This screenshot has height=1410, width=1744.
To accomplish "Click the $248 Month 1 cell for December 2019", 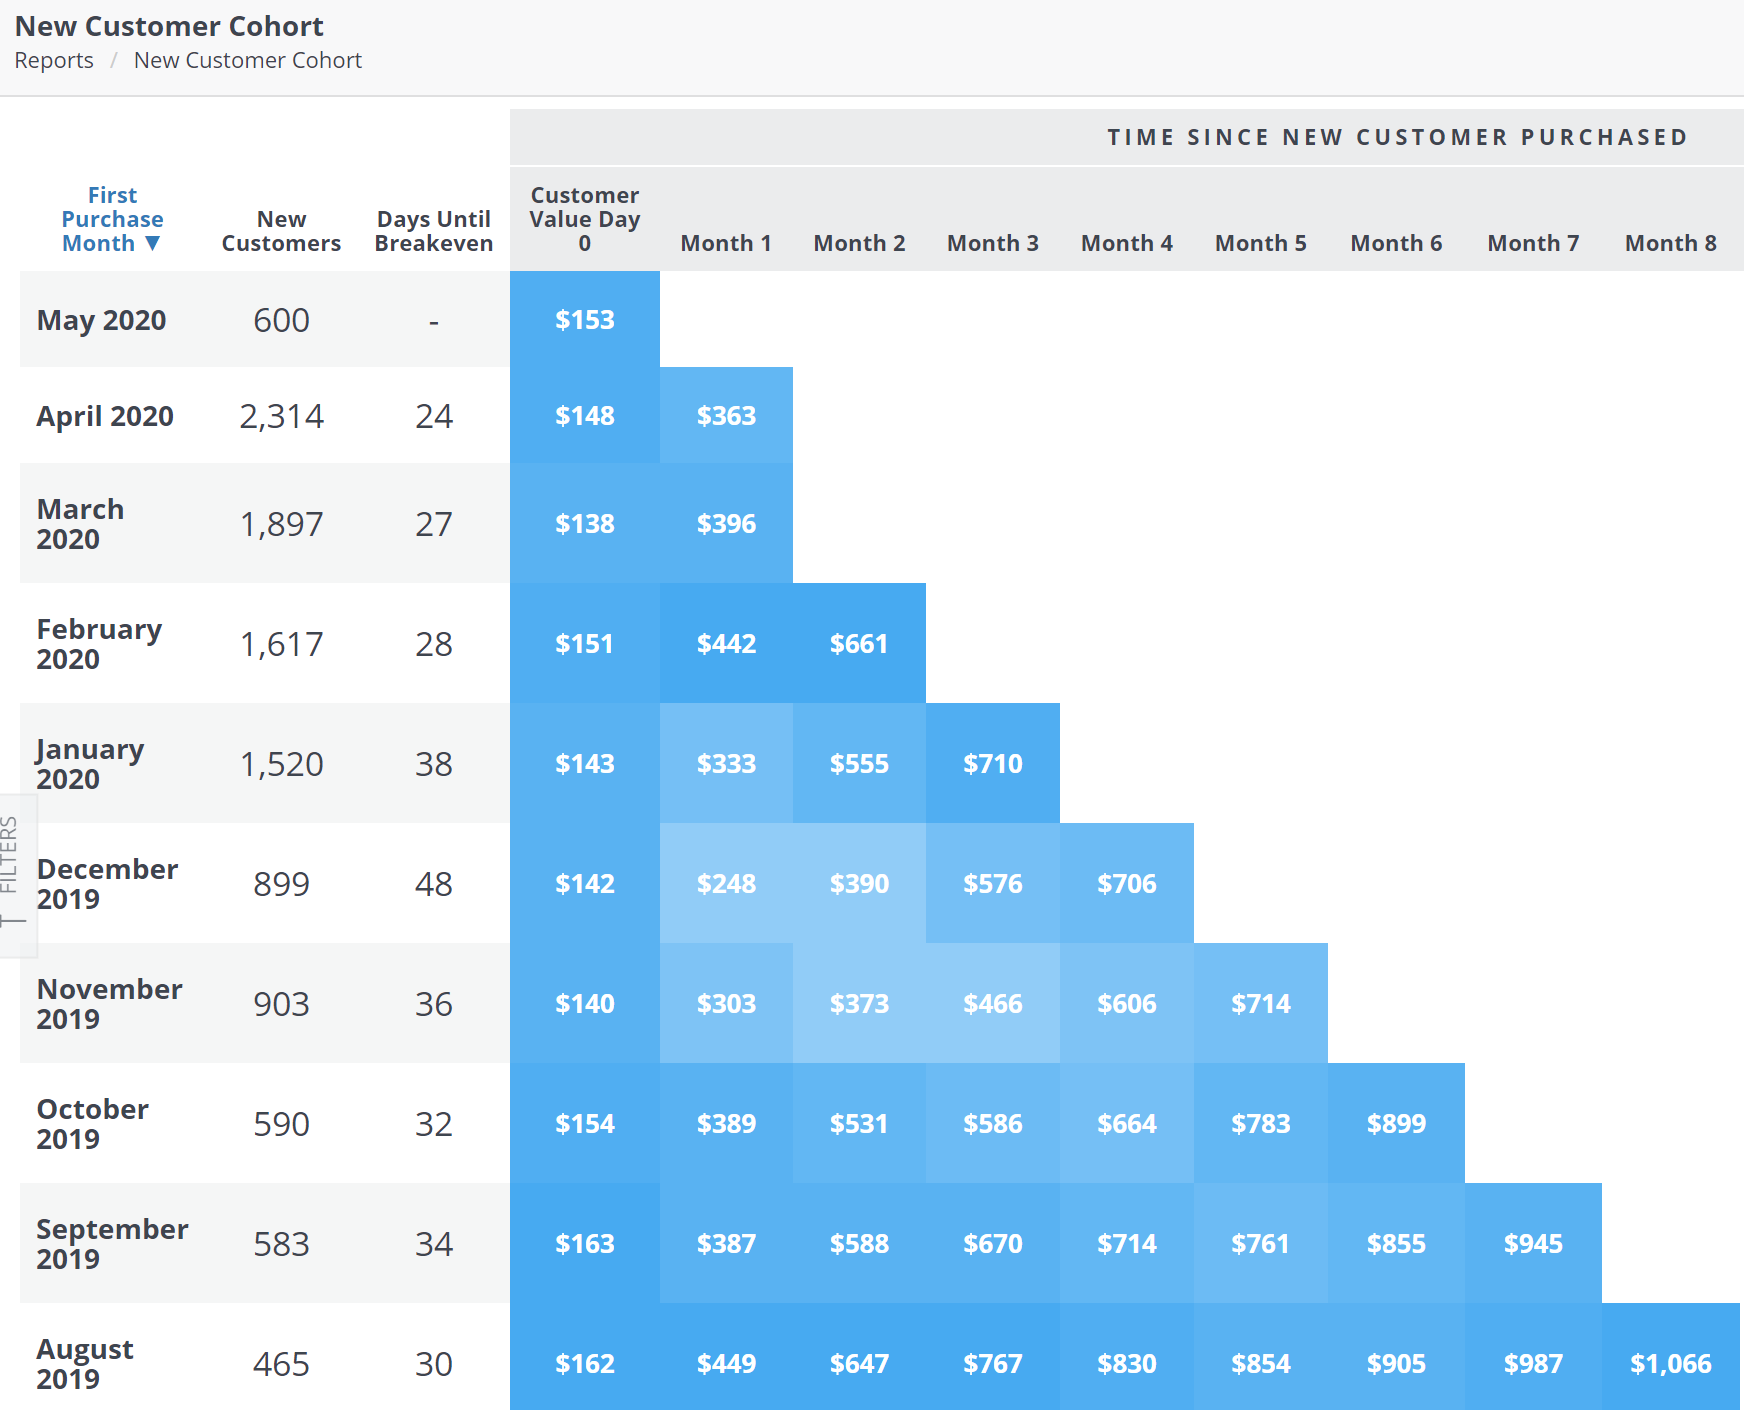I will point(726,884).
